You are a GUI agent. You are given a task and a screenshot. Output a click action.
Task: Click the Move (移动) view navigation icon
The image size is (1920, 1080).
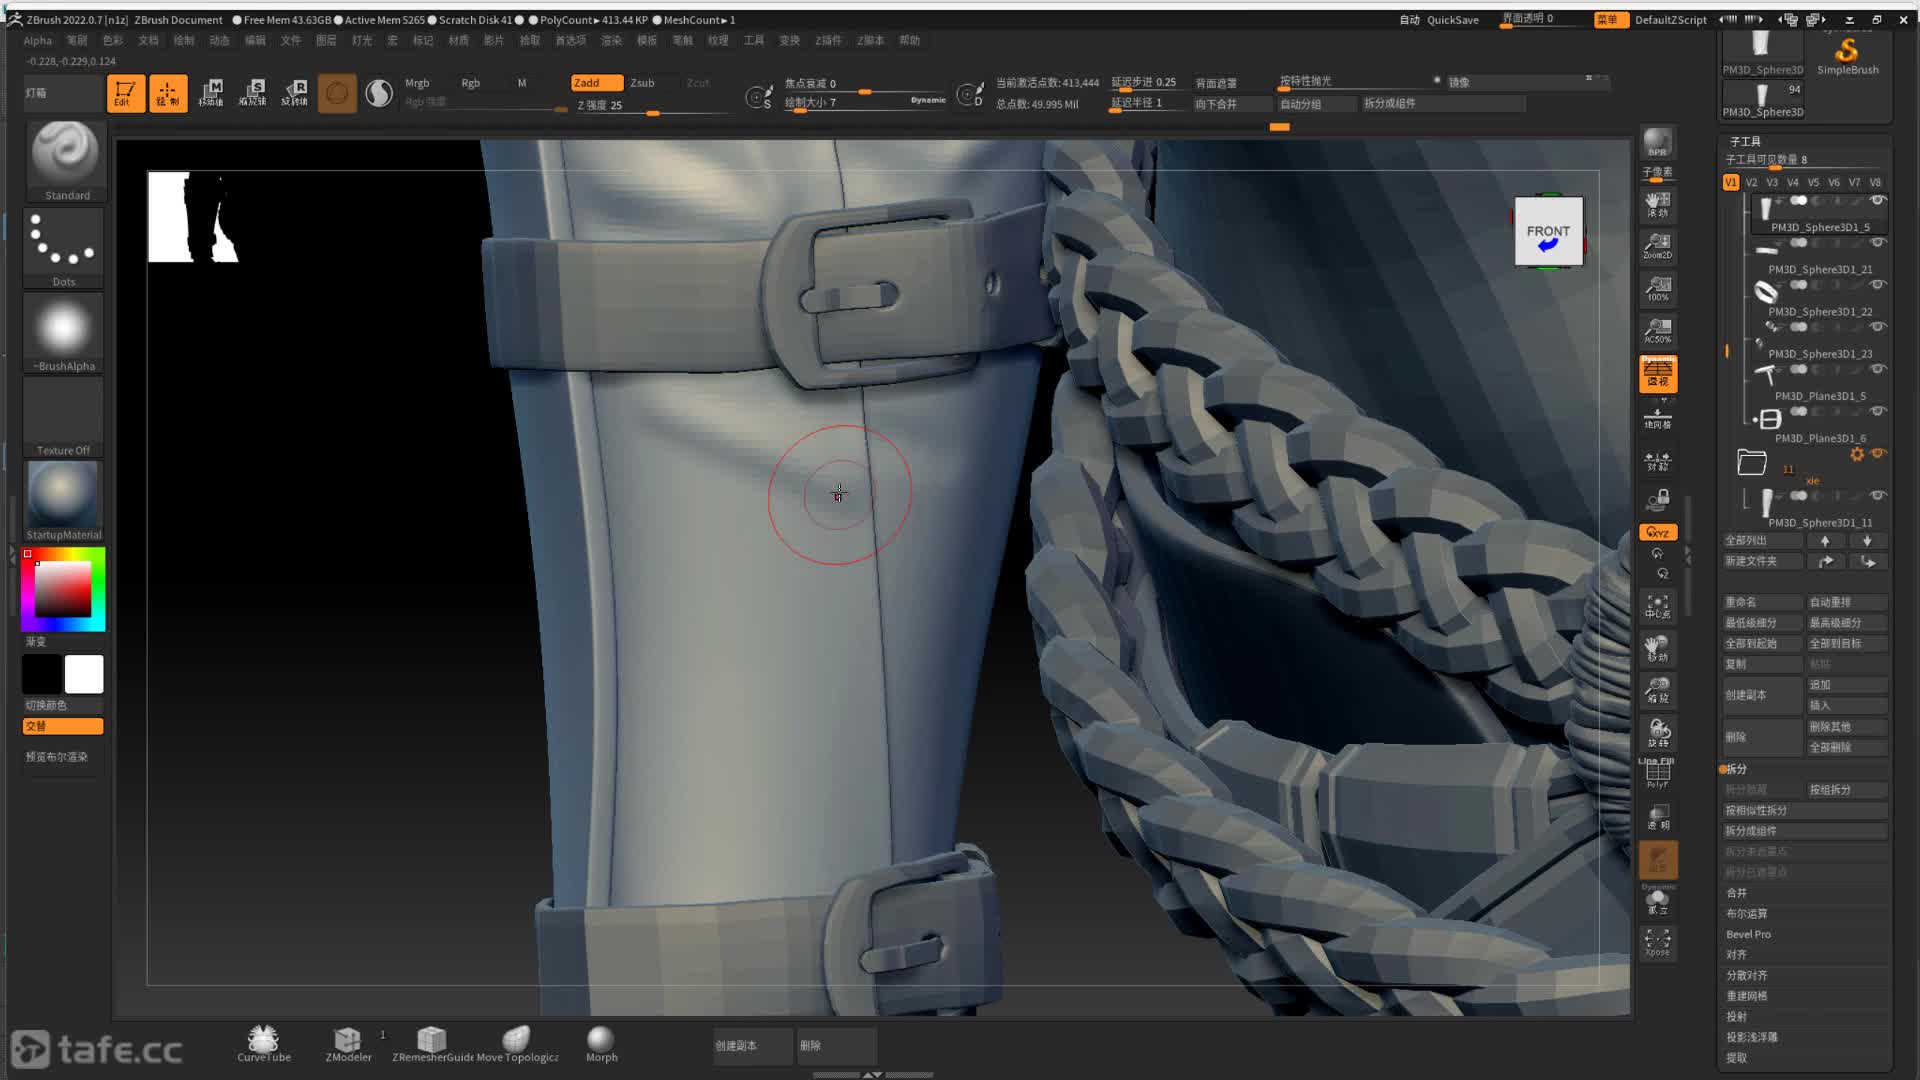1658,649
